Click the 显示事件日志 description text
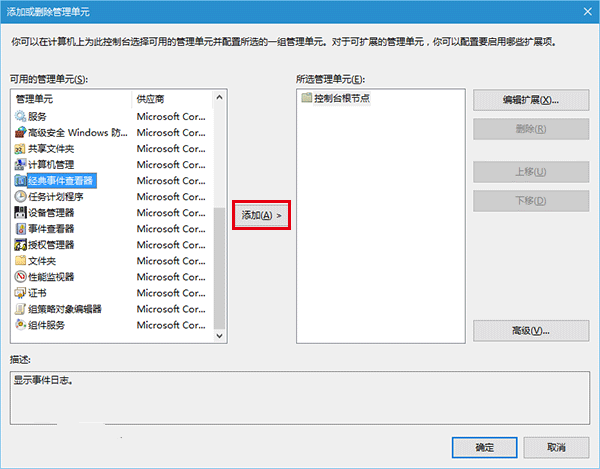Screen dimensions: 600x469 43,380
